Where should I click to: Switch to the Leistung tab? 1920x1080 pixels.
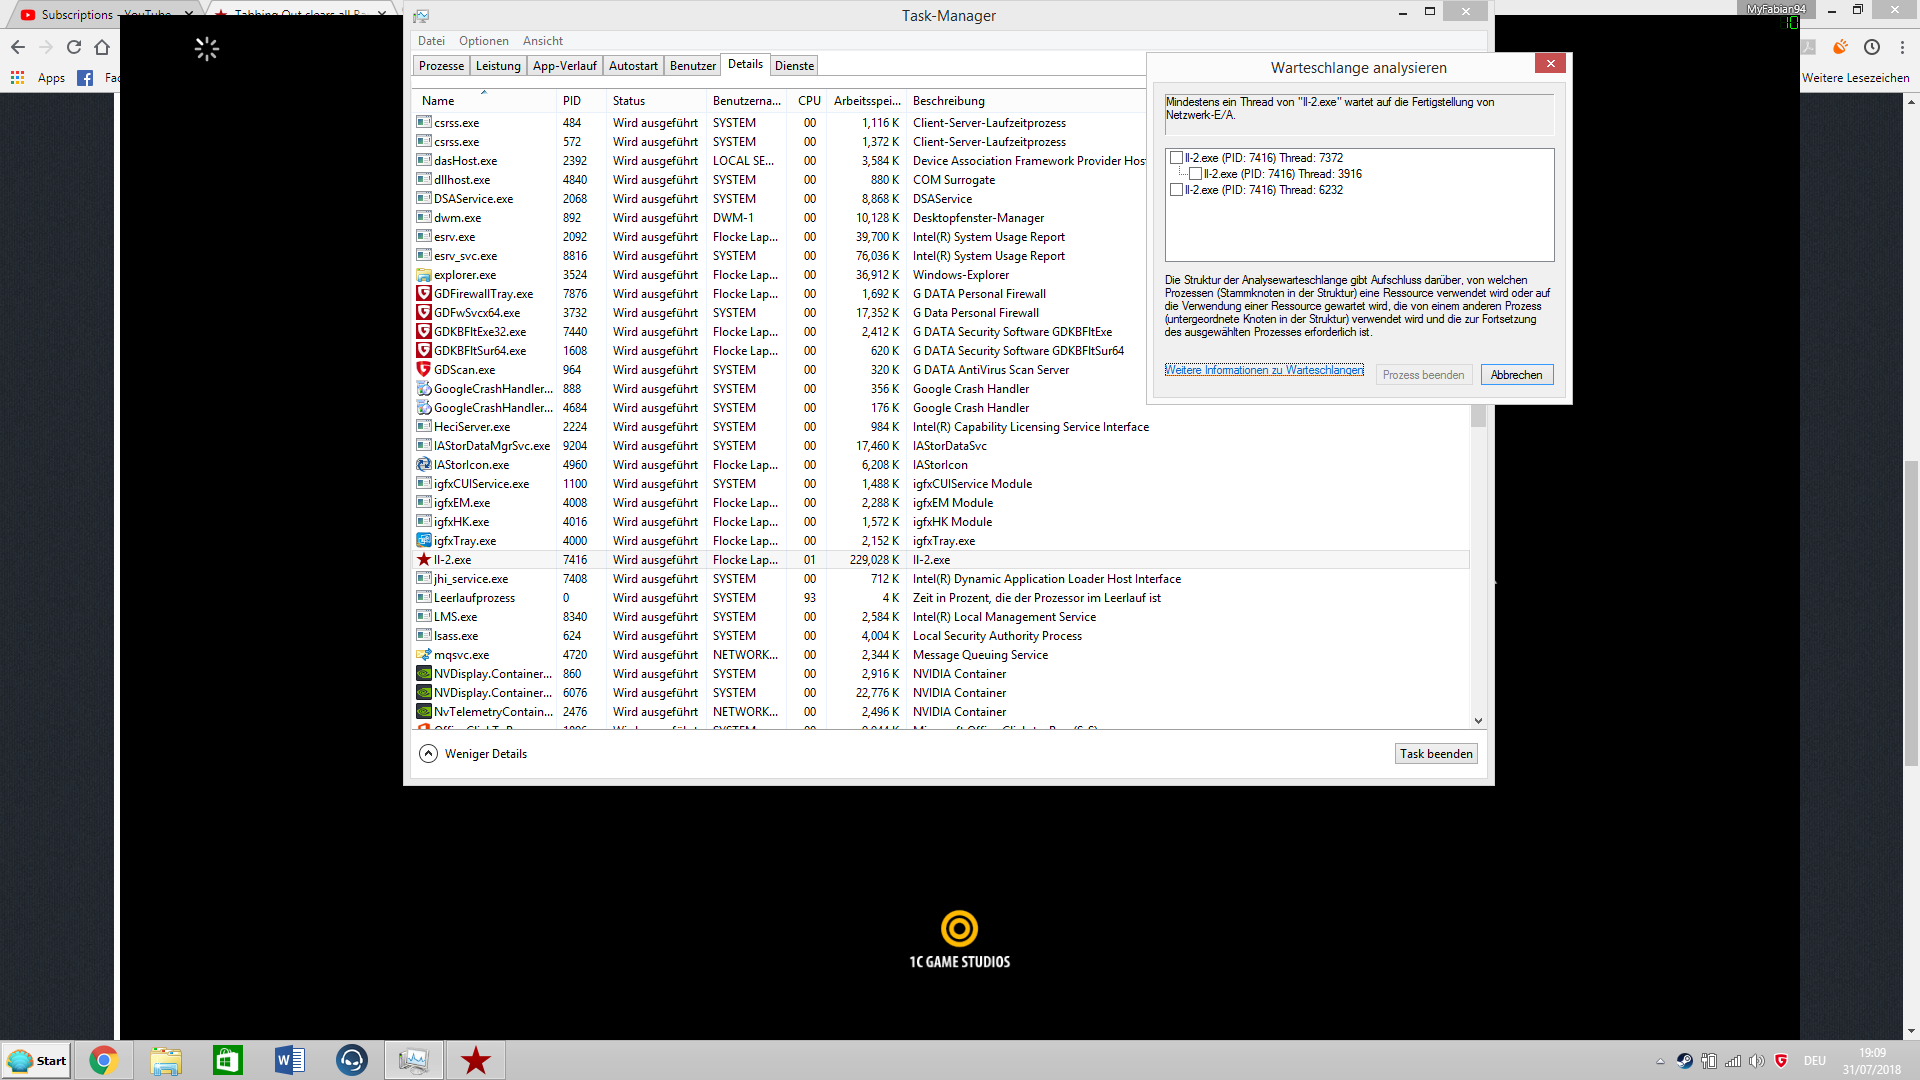click(x=498, y=66)
